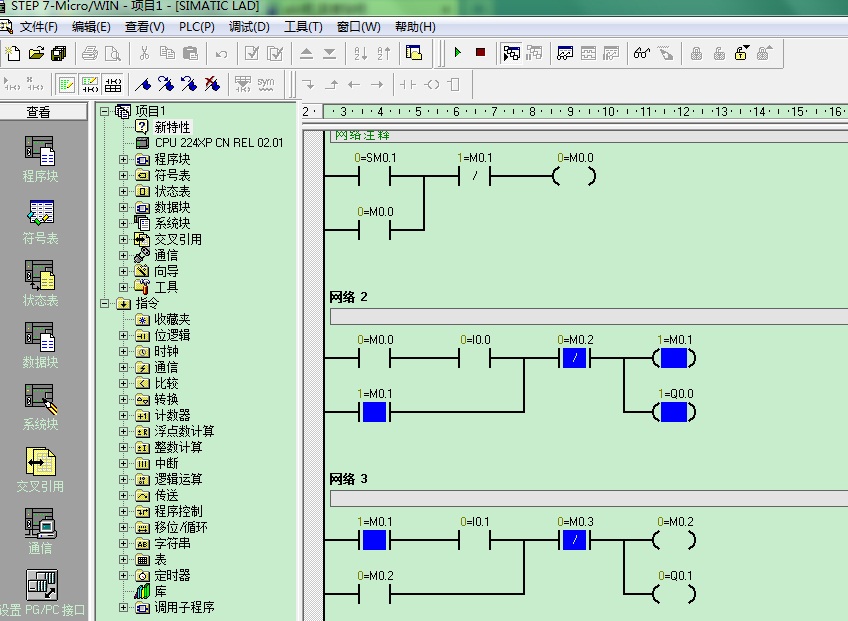This screenshot has width=848, height=621.
Task: Click the Save project icon
Action: click(x=58, y=53)
